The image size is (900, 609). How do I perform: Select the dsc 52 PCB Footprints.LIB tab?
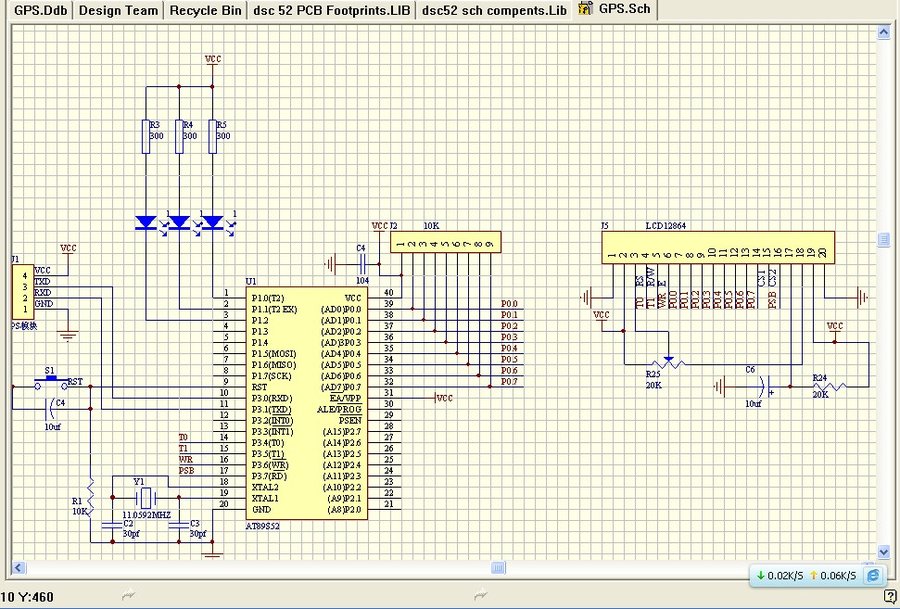point(331,10)
